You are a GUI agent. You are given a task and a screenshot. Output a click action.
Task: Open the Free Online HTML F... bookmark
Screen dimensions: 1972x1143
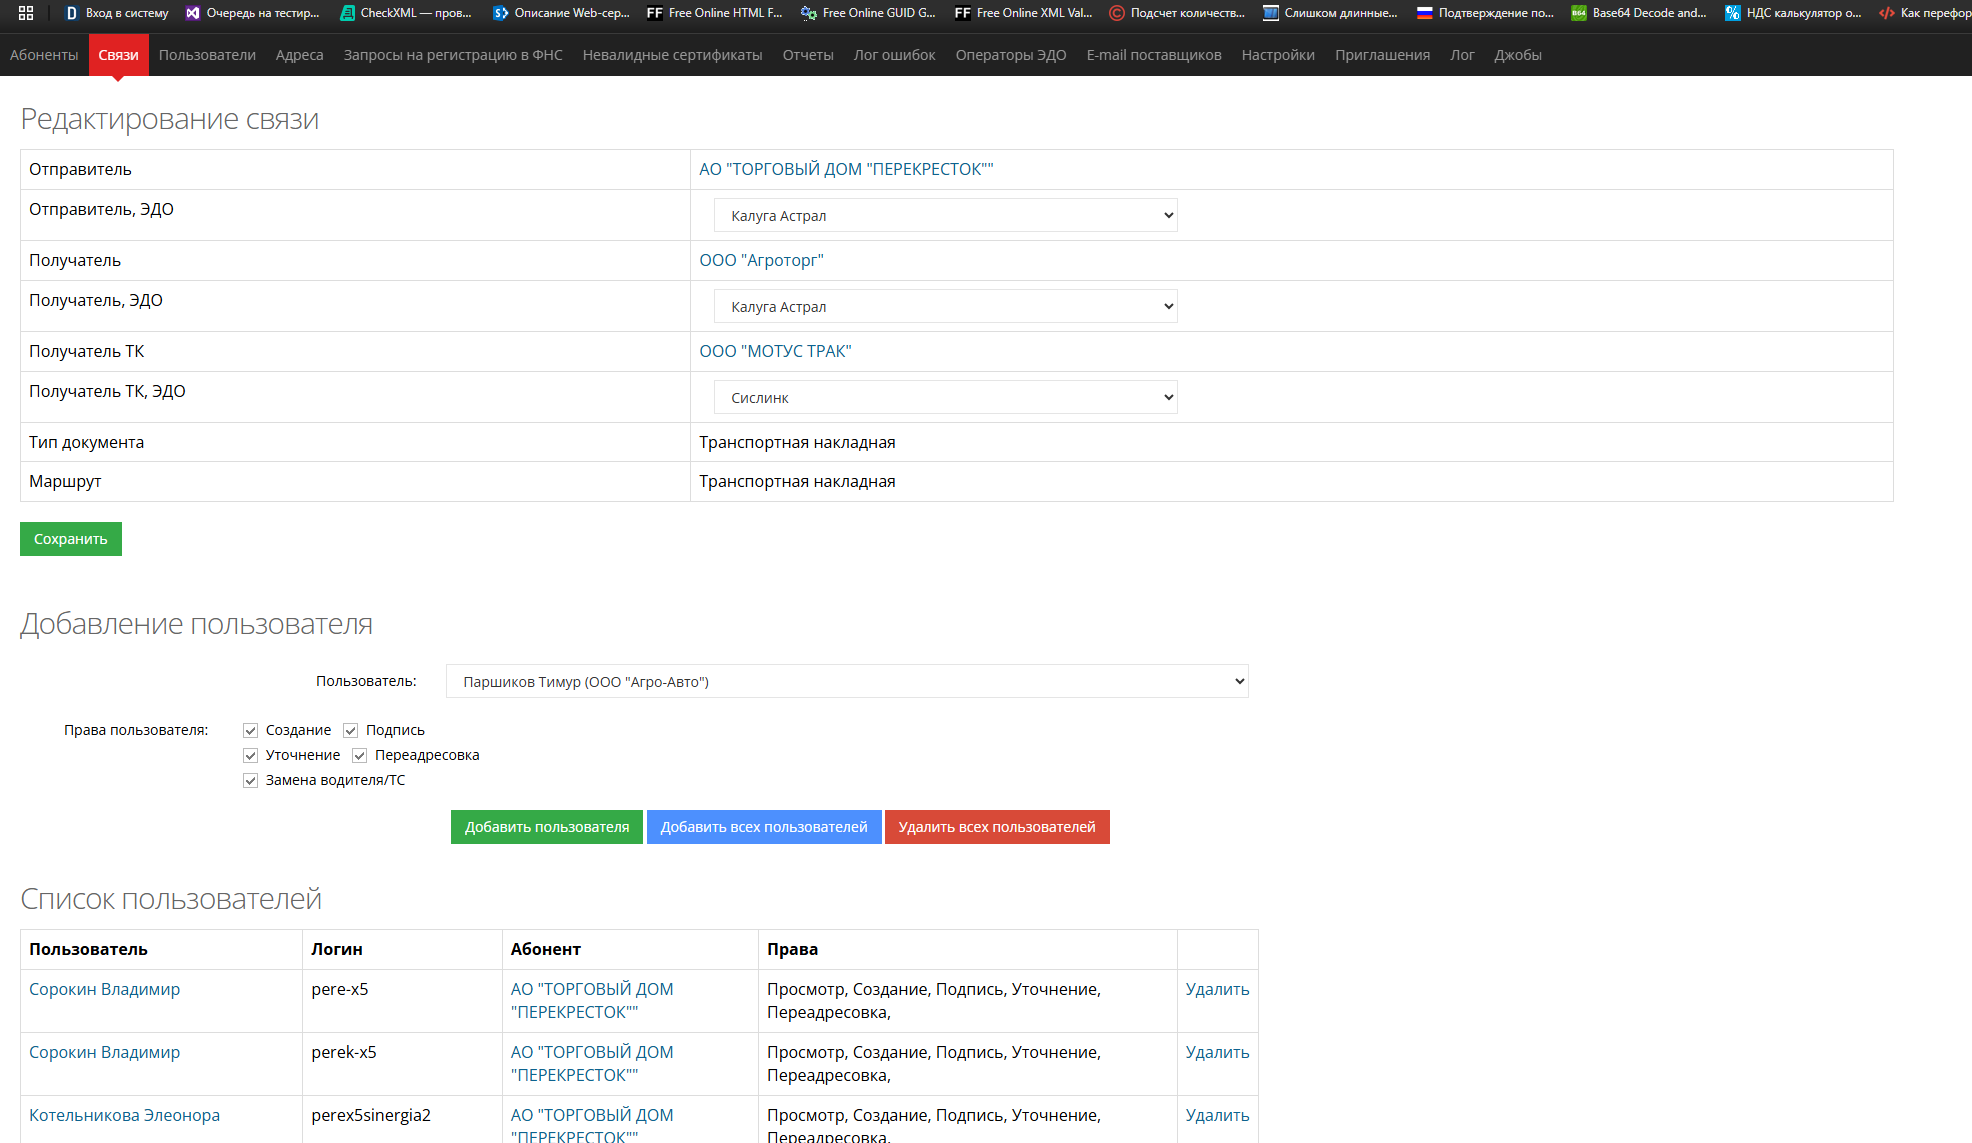(x=715, y=13)
